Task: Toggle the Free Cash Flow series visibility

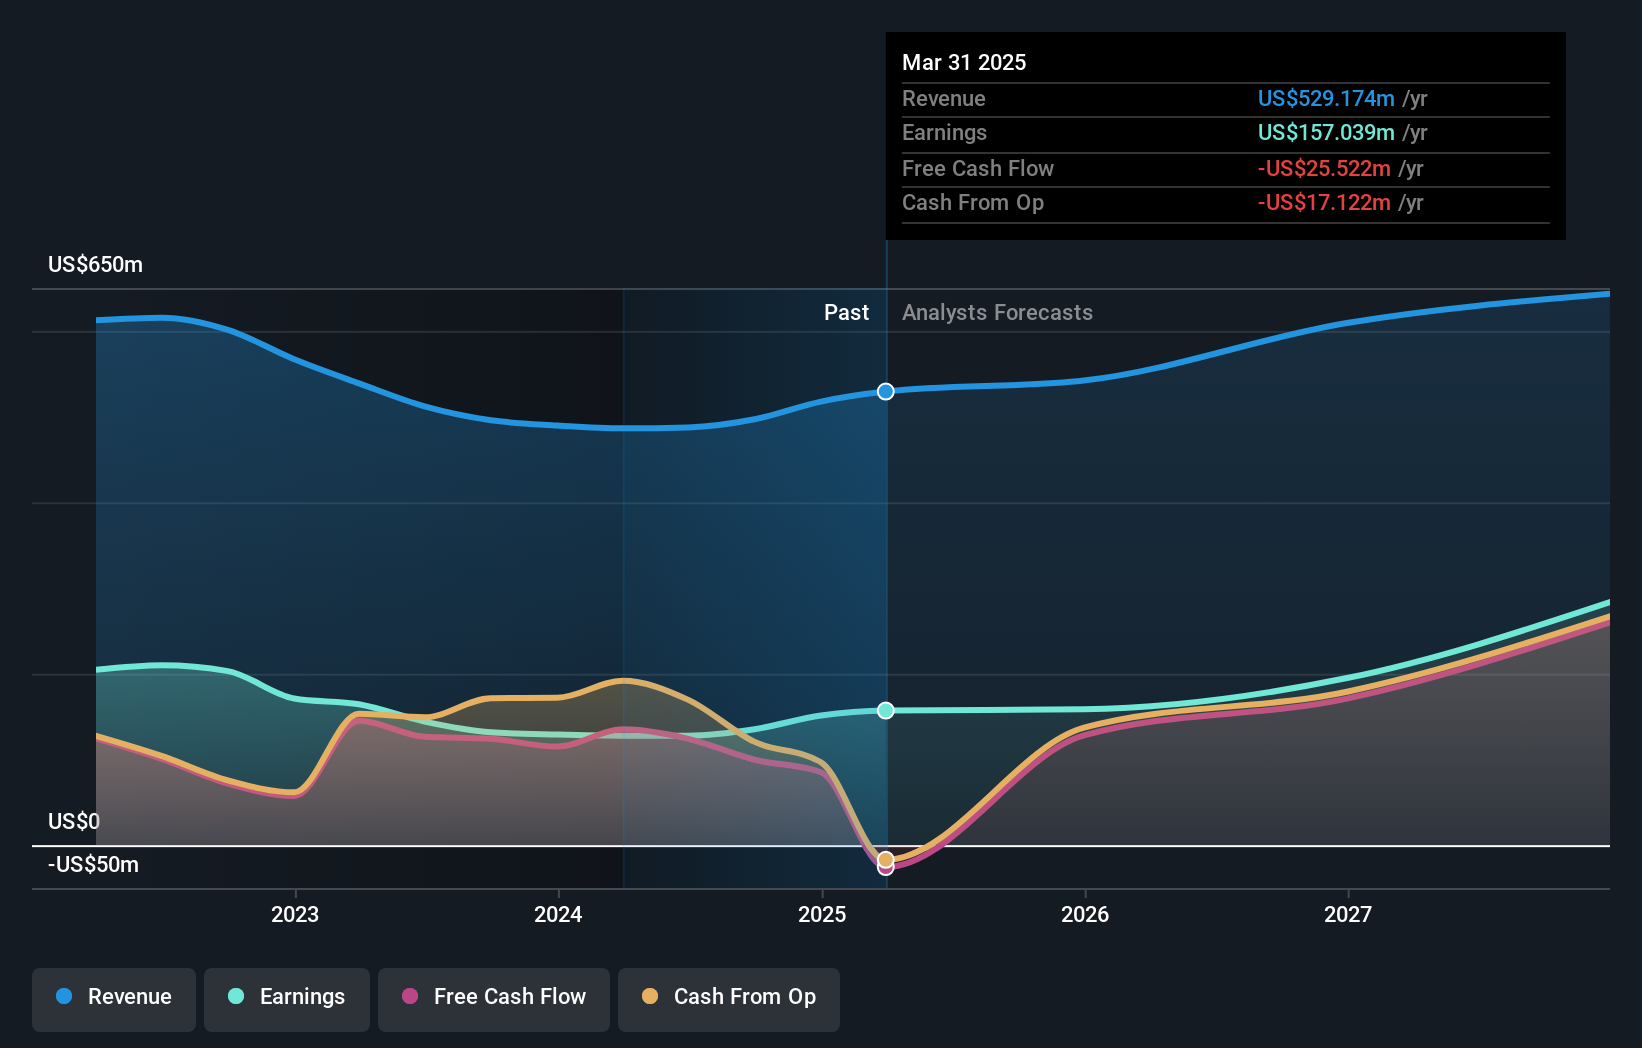Action: [x=493, y=999]
